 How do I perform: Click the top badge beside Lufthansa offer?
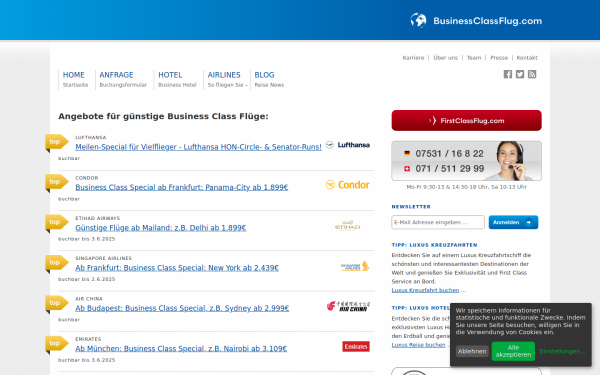point(57,142)
